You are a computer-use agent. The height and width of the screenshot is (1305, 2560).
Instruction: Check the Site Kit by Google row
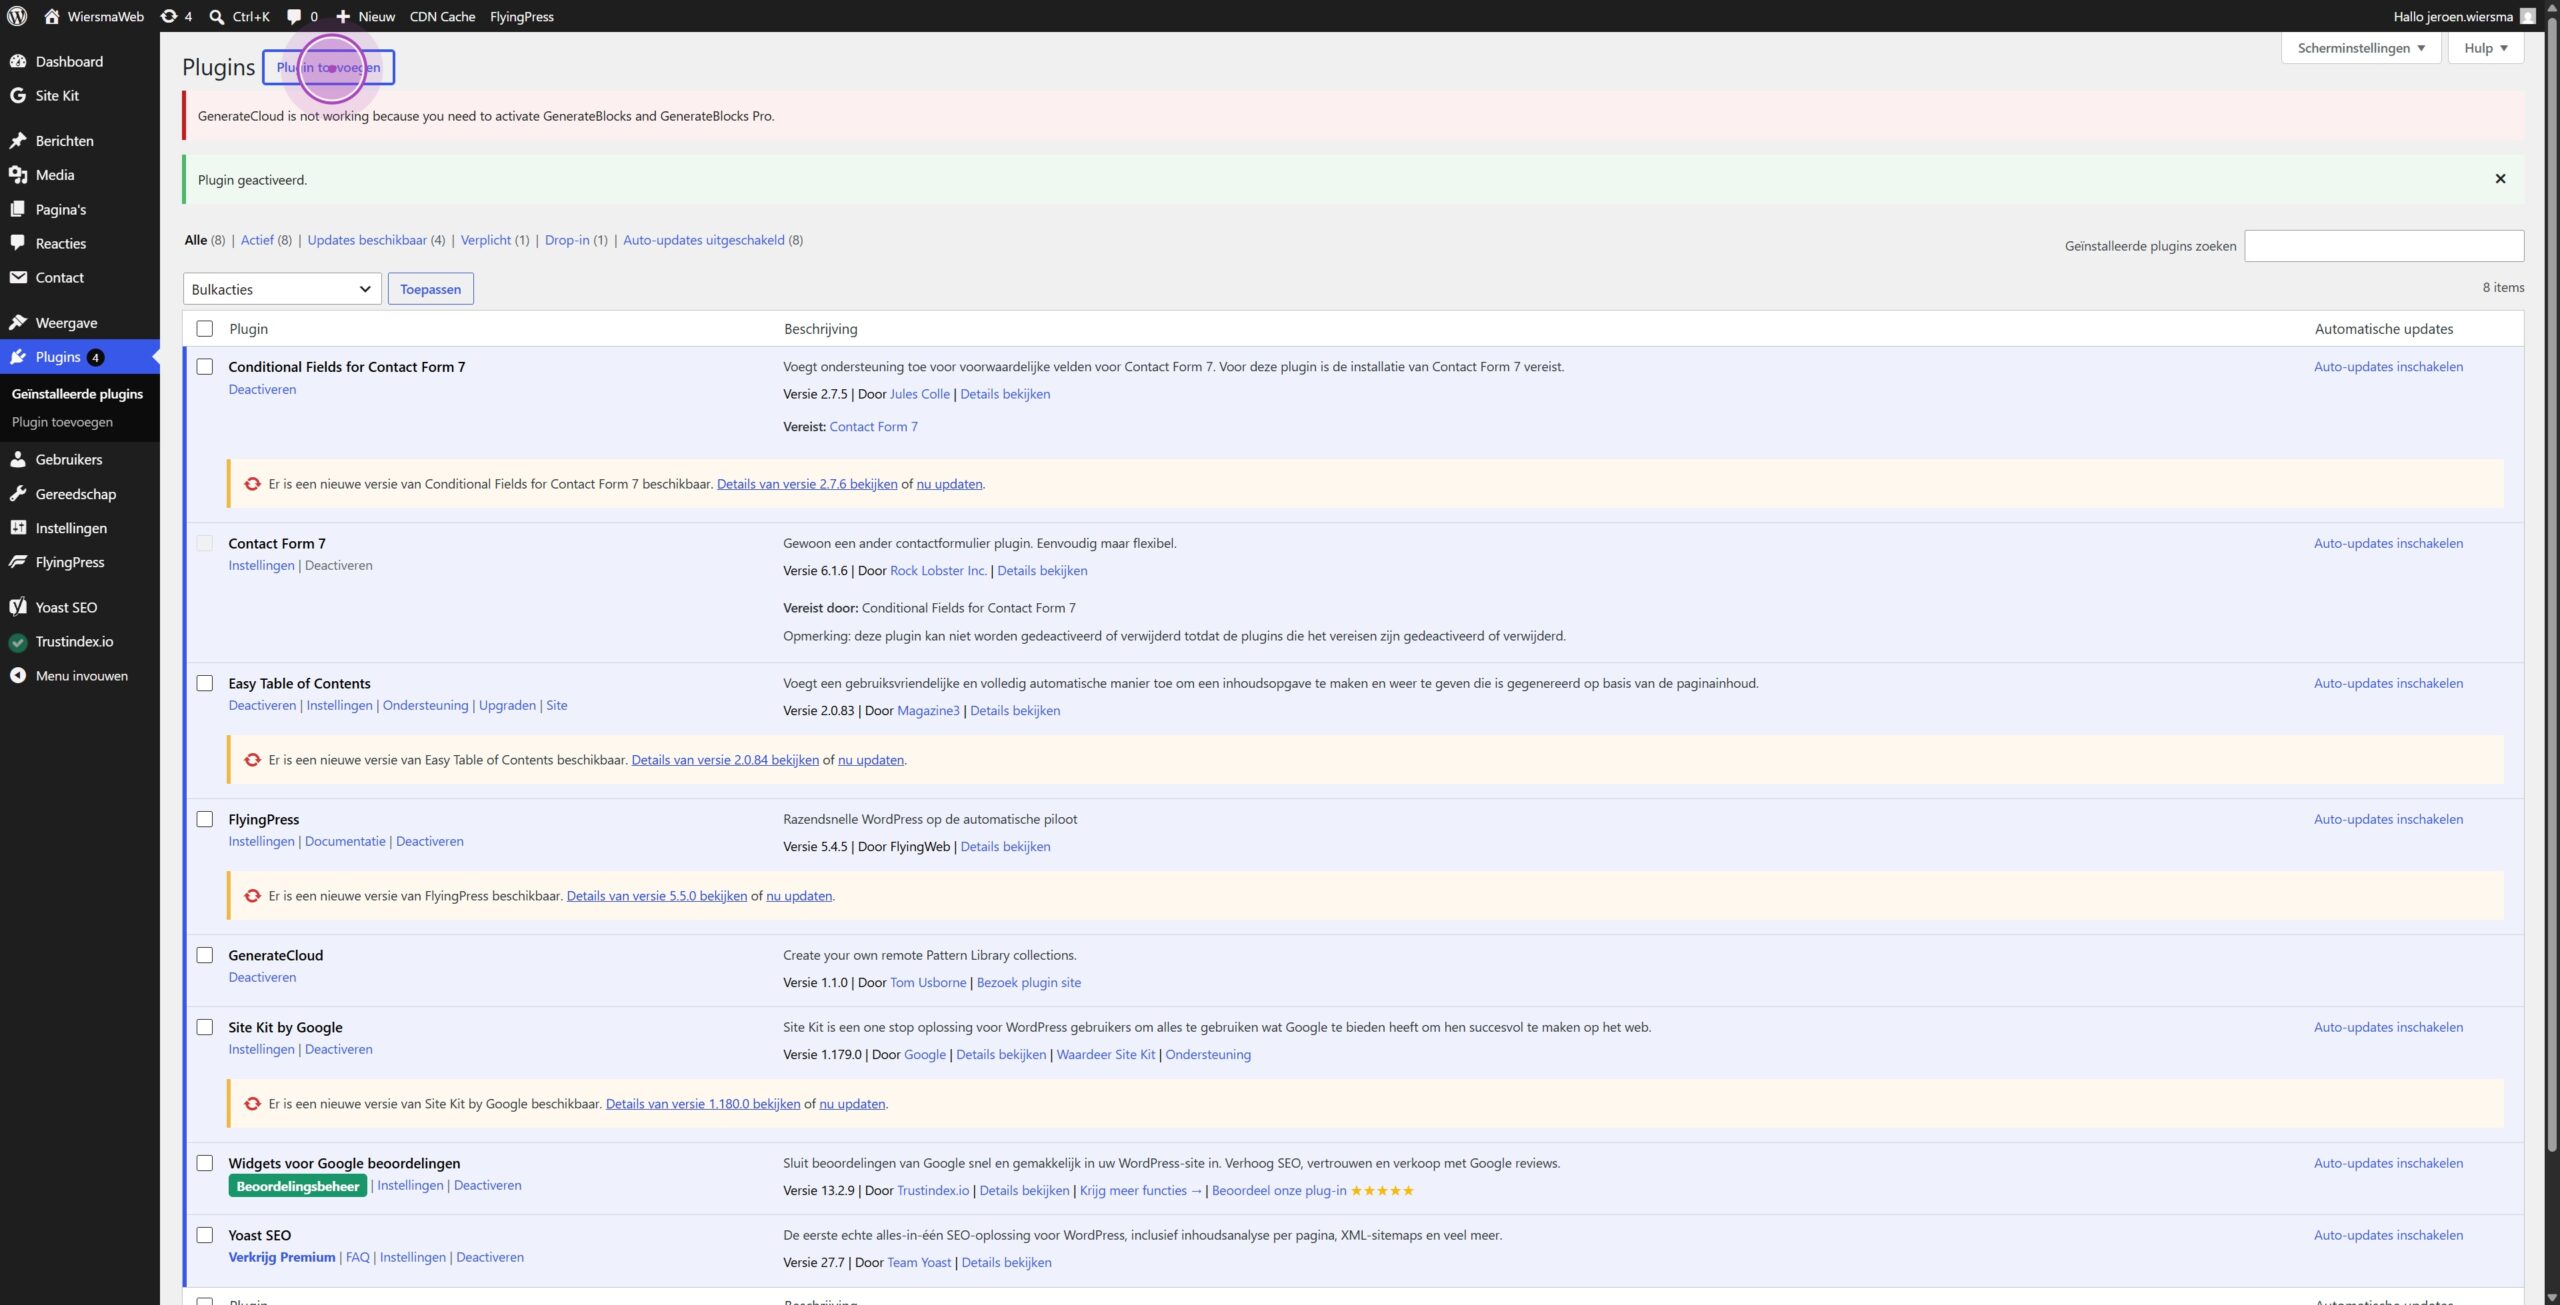coord(205,1027)
